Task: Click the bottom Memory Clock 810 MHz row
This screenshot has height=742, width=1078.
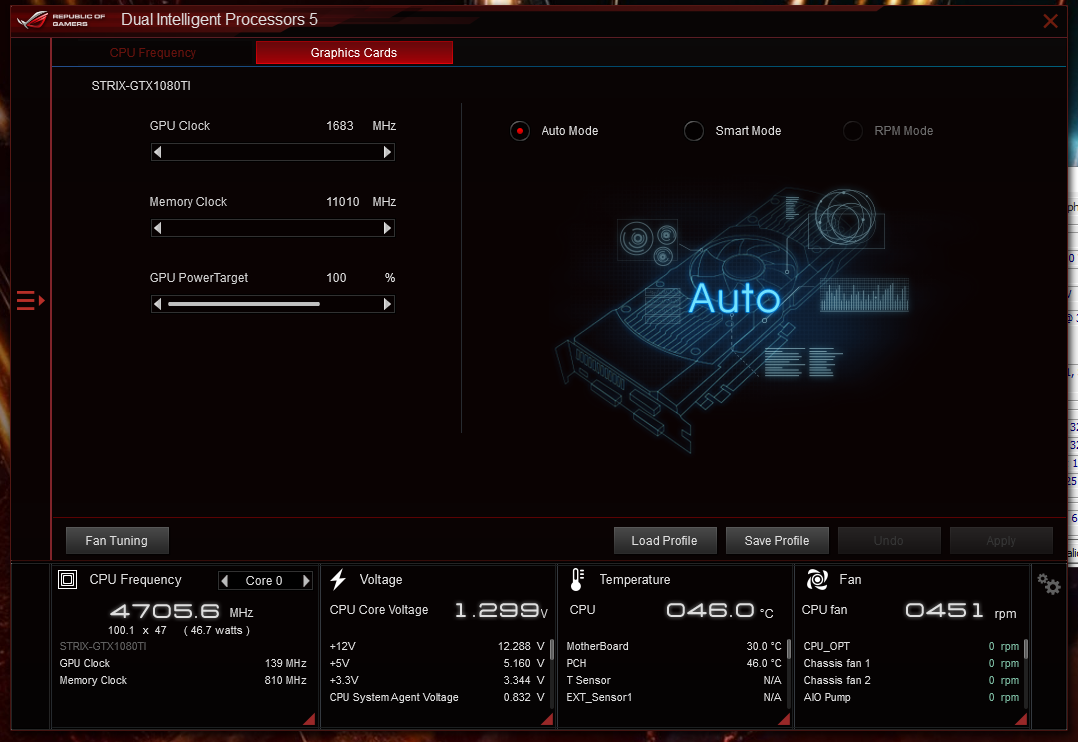Action: [183, 680]
